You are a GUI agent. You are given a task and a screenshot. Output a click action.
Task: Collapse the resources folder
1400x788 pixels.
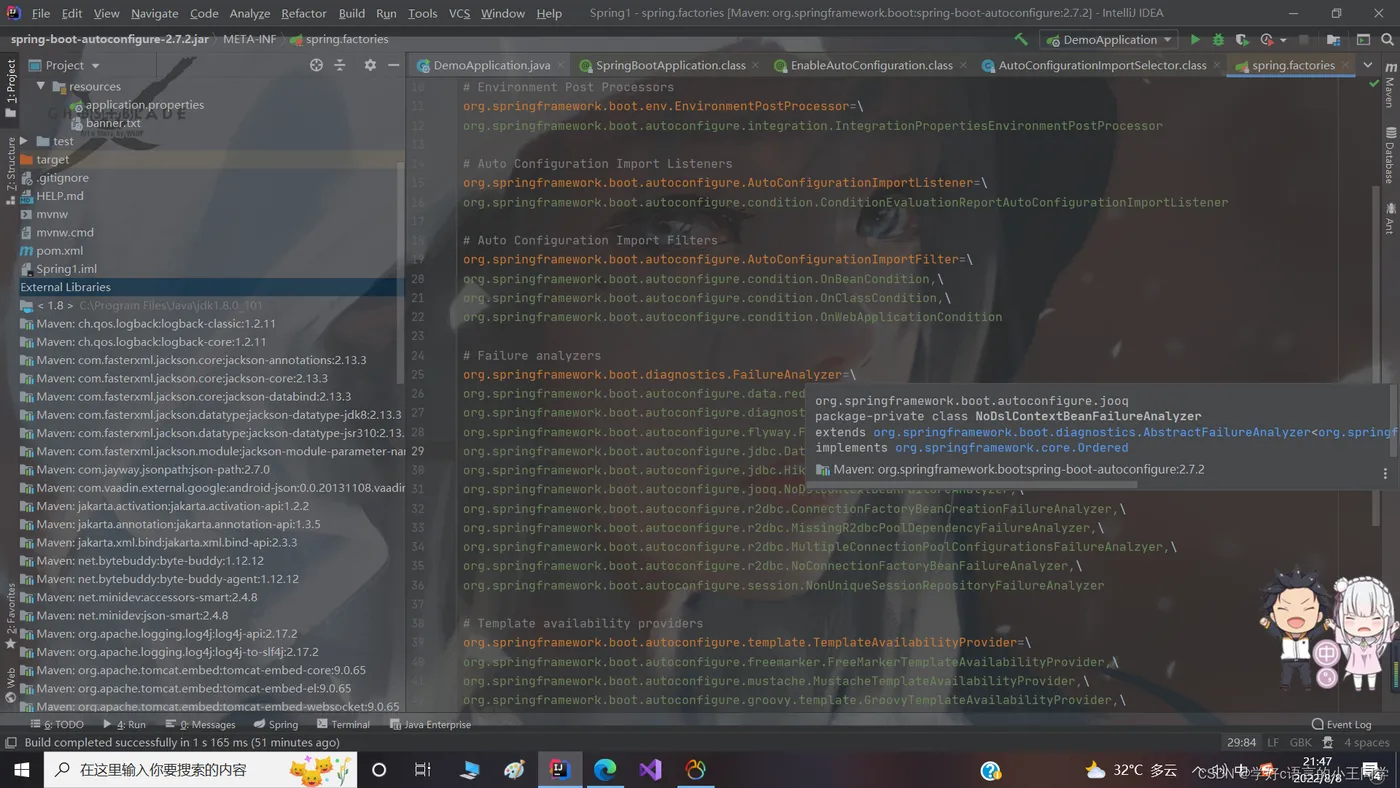[41, 86]
